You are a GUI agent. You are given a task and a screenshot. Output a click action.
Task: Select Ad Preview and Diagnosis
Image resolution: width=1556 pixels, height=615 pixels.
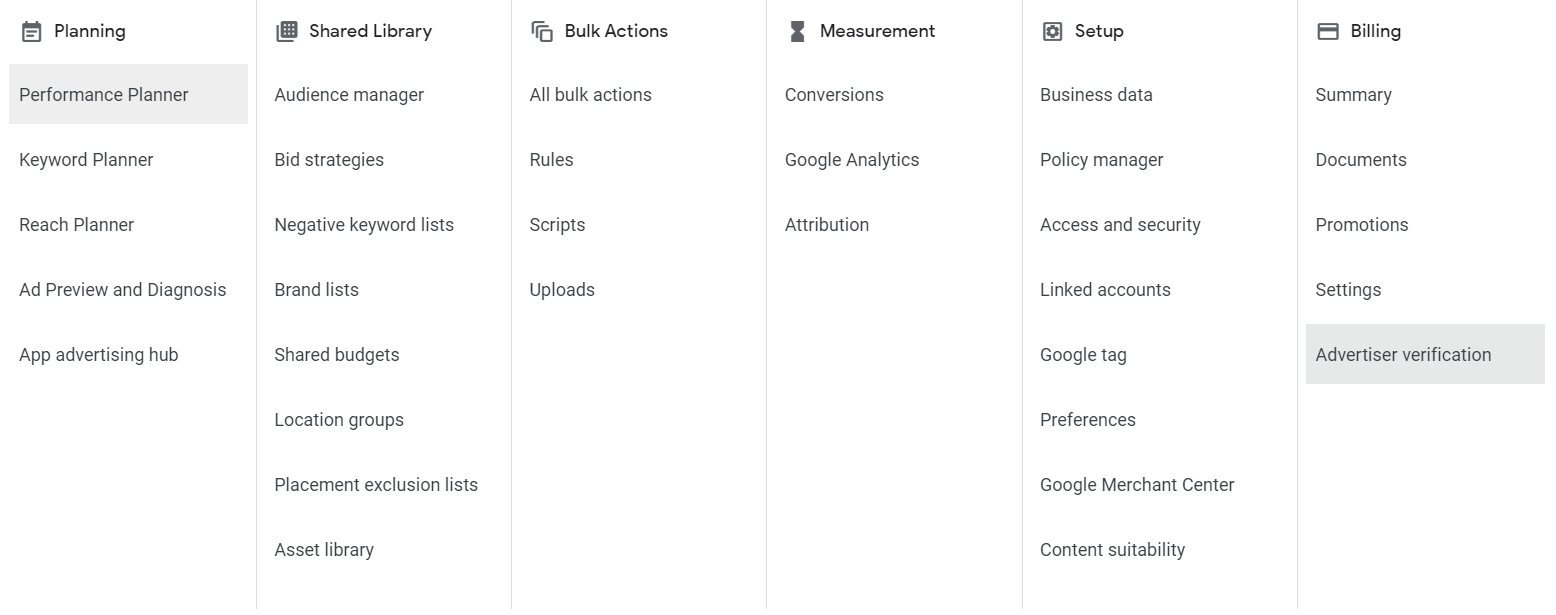pyautogui.click(x=122, y=289)
